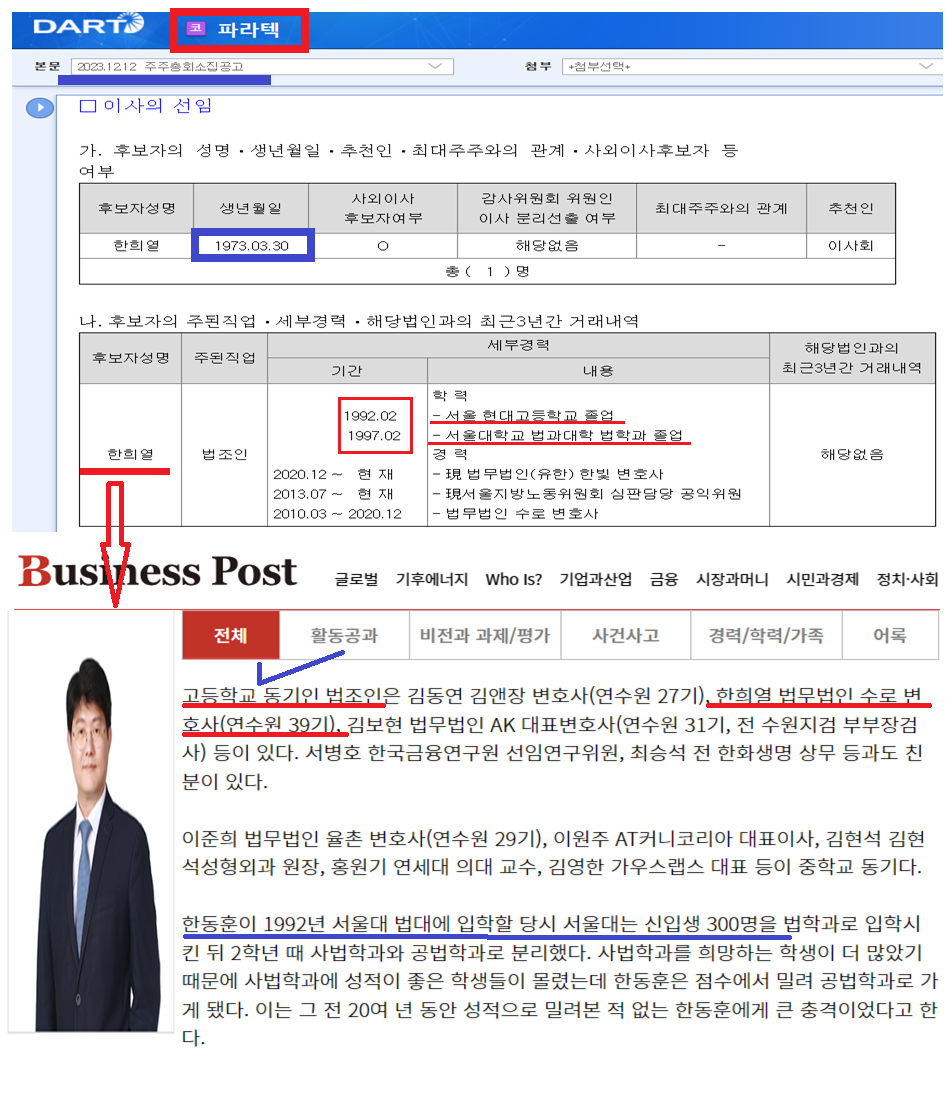This screenshot has width=946, height=1101.
Task: Open the 본문 document dropdown
Action: [x=262, y=67]
